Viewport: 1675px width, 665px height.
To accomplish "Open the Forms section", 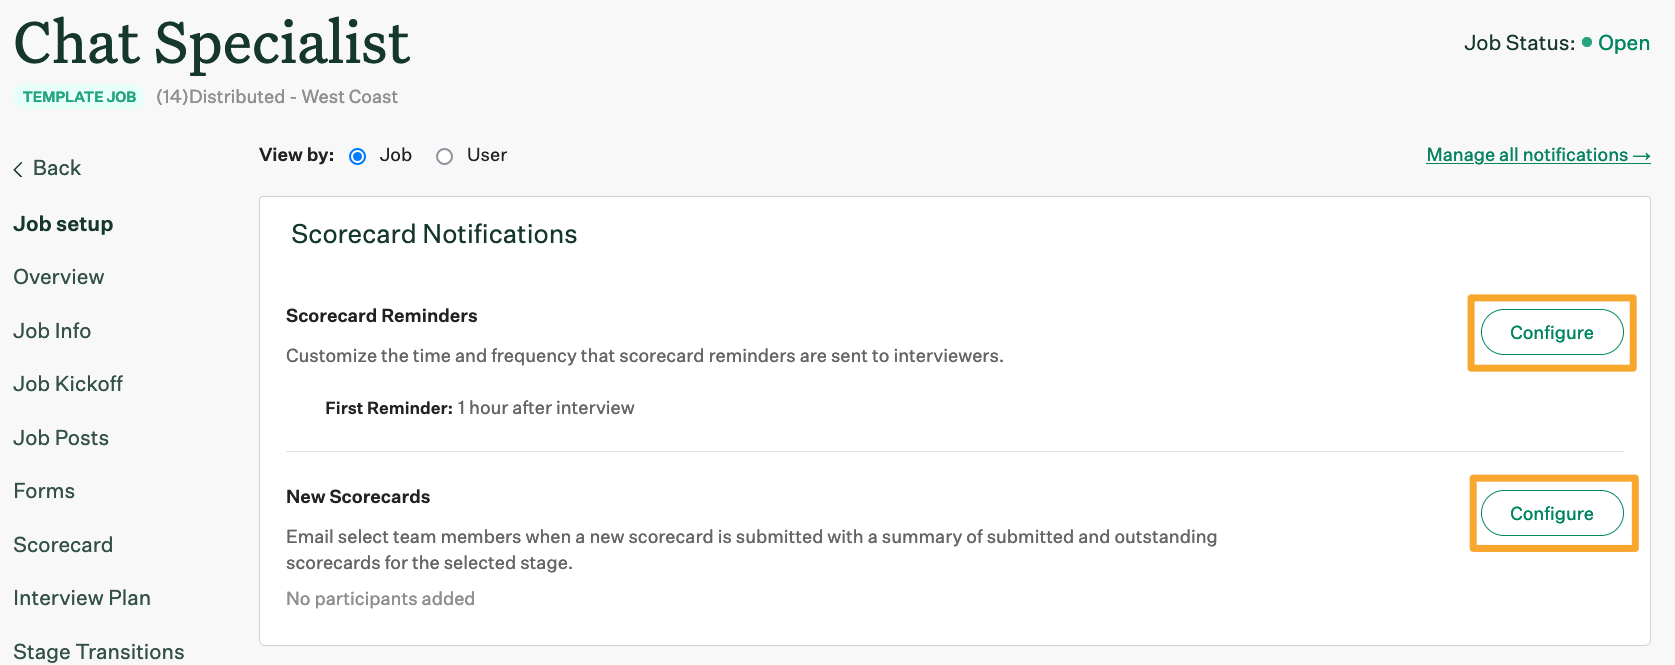I will pyautogui.click(x=44, y=490).
